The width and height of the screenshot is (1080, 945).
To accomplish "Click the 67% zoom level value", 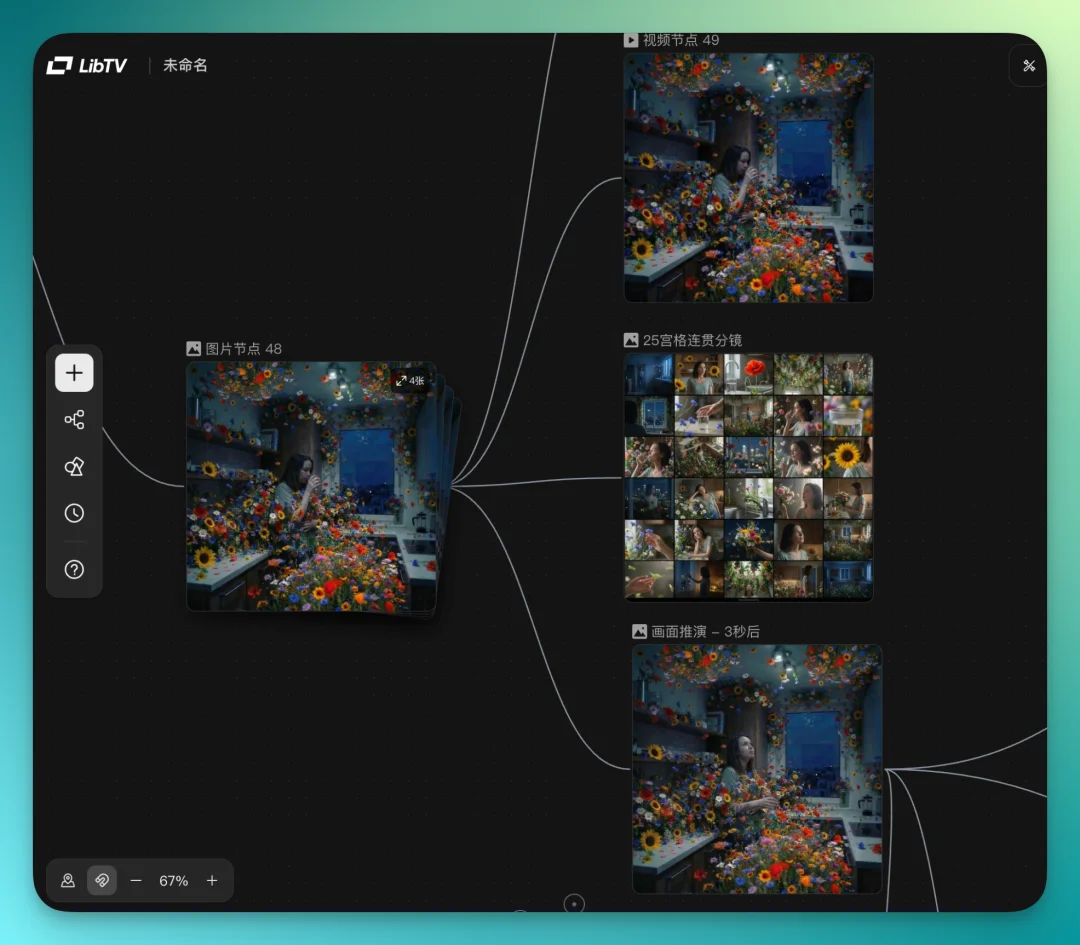I will point(174,881).
